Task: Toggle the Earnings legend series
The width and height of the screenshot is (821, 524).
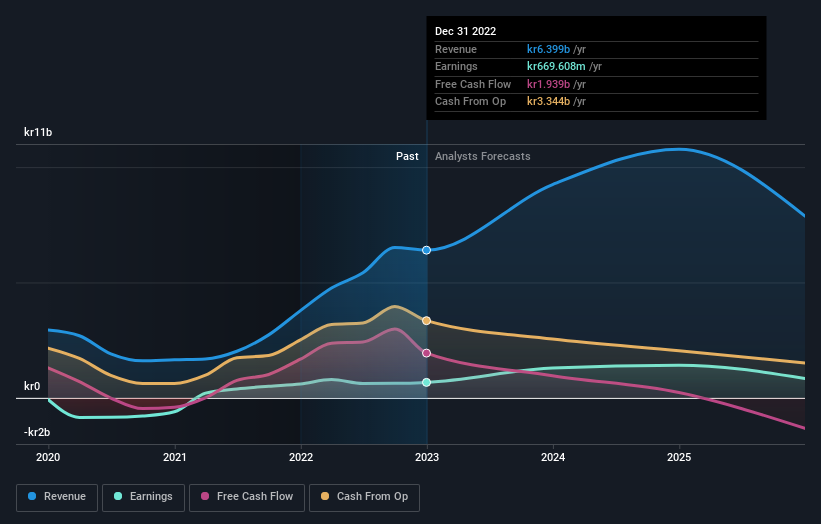Action: coord(143,497)
